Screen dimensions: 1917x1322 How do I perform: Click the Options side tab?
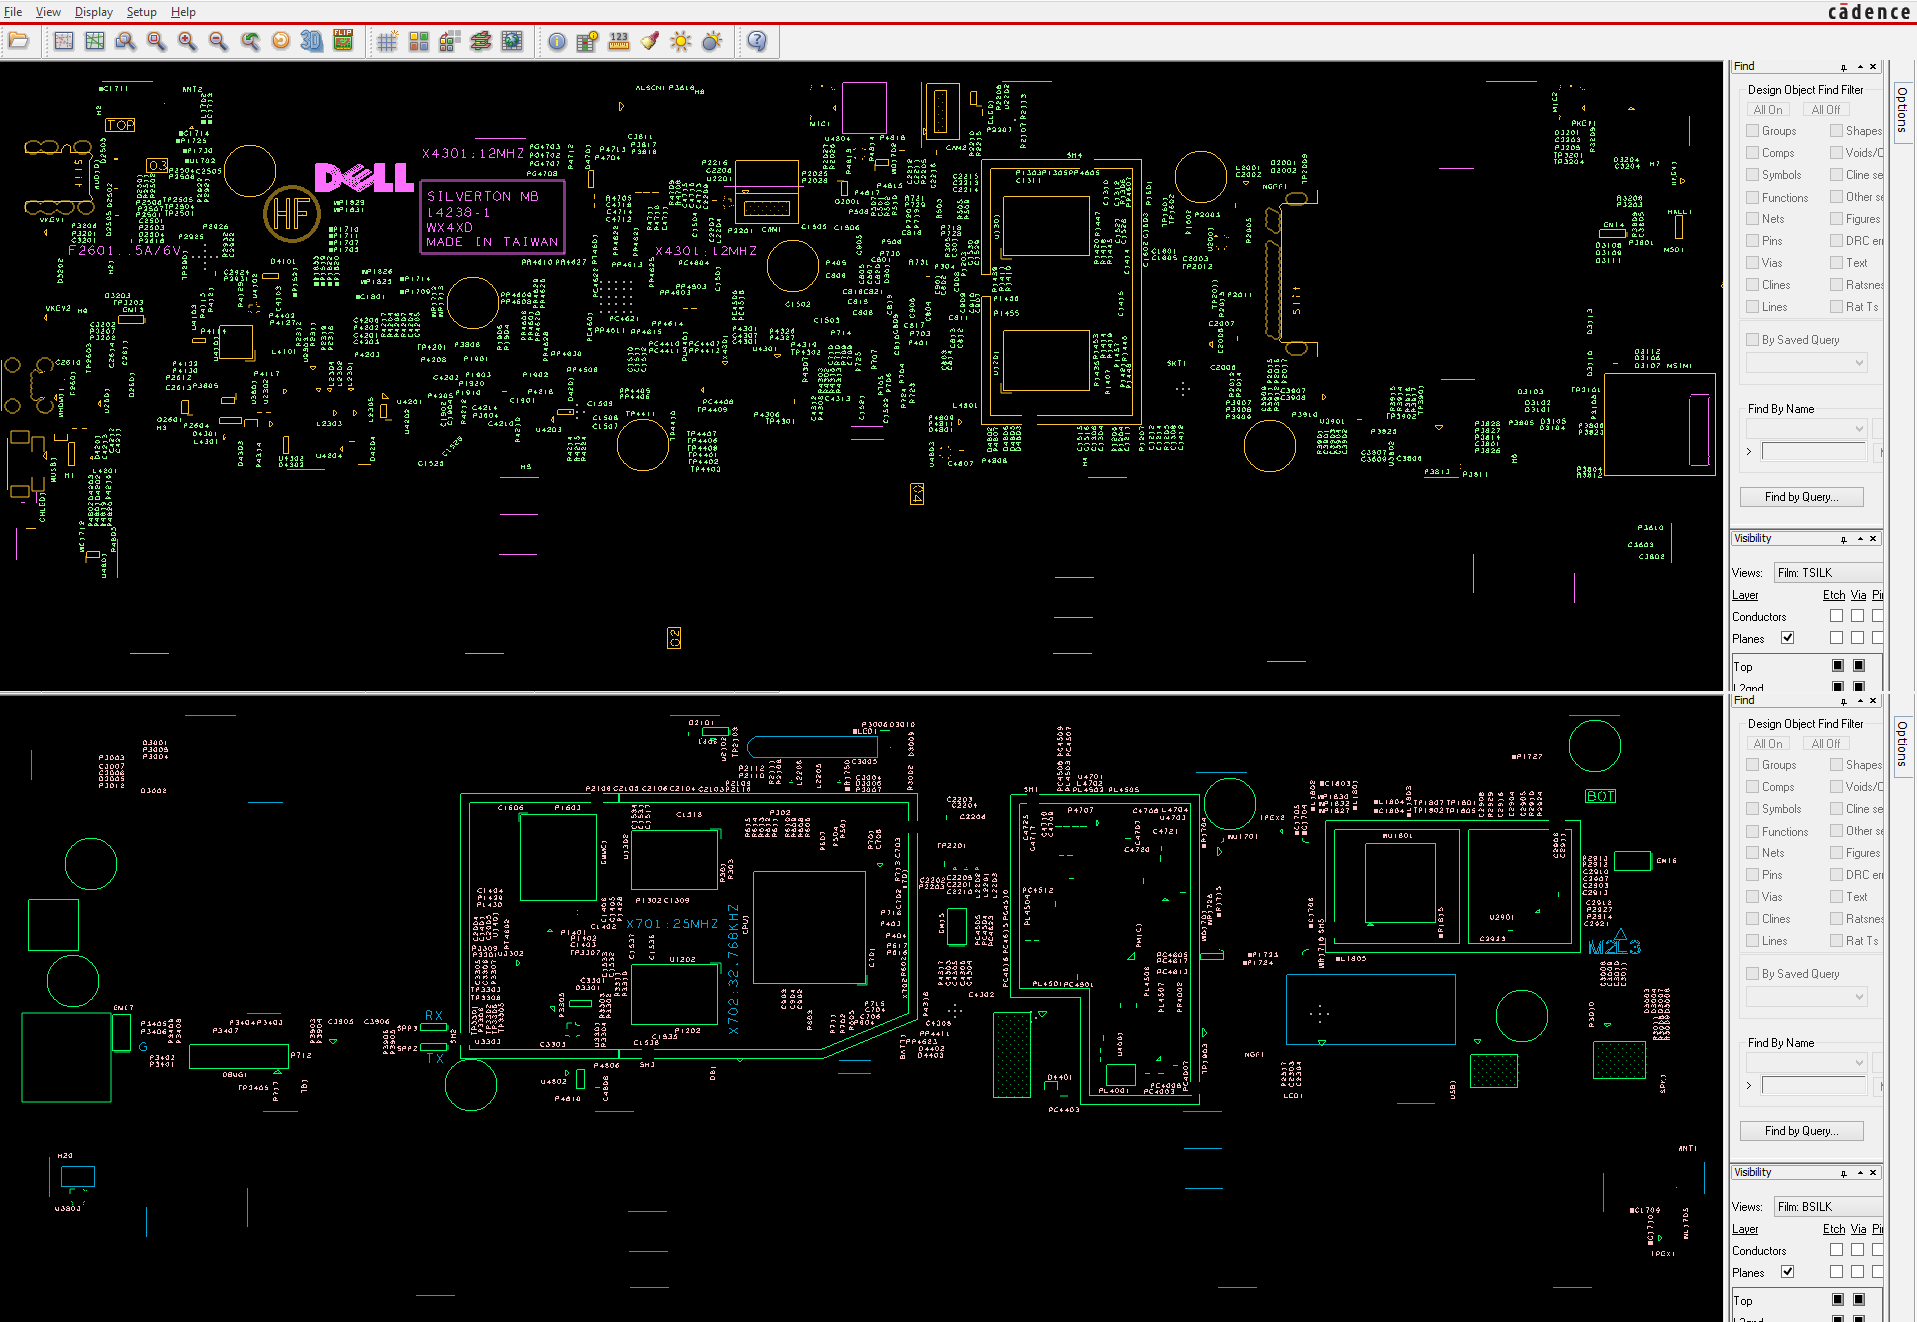(1902, 110)
